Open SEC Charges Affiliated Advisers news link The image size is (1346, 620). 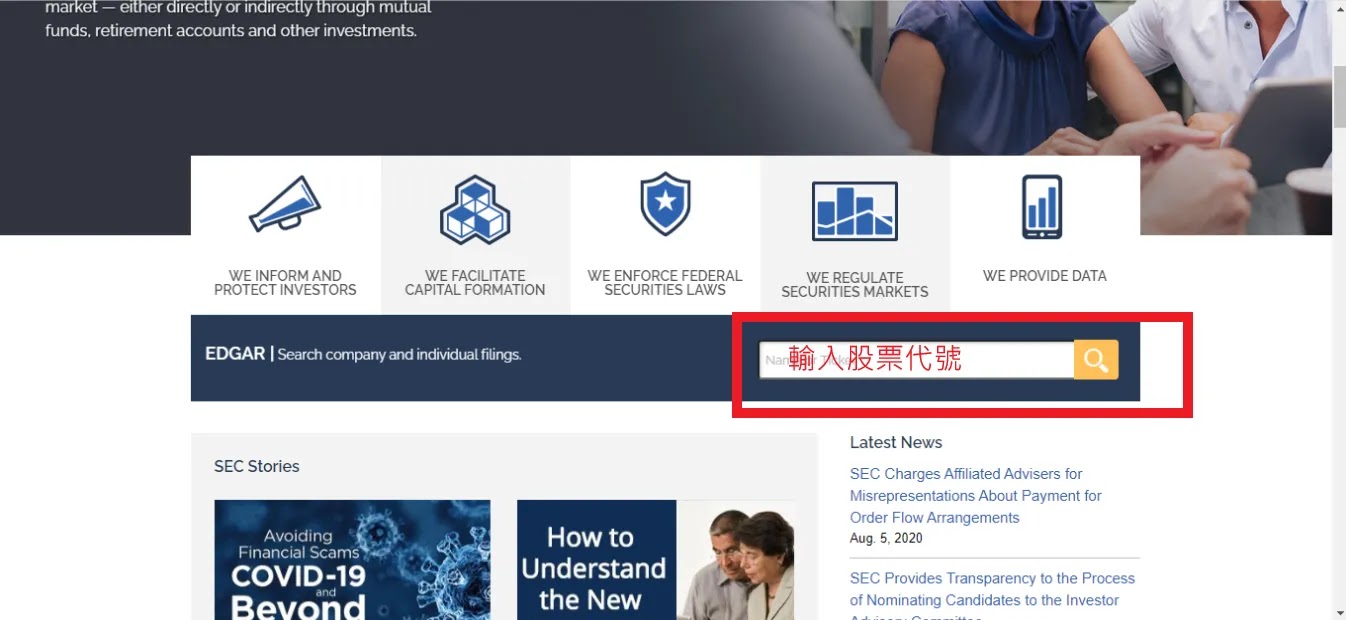click(976, 496)
